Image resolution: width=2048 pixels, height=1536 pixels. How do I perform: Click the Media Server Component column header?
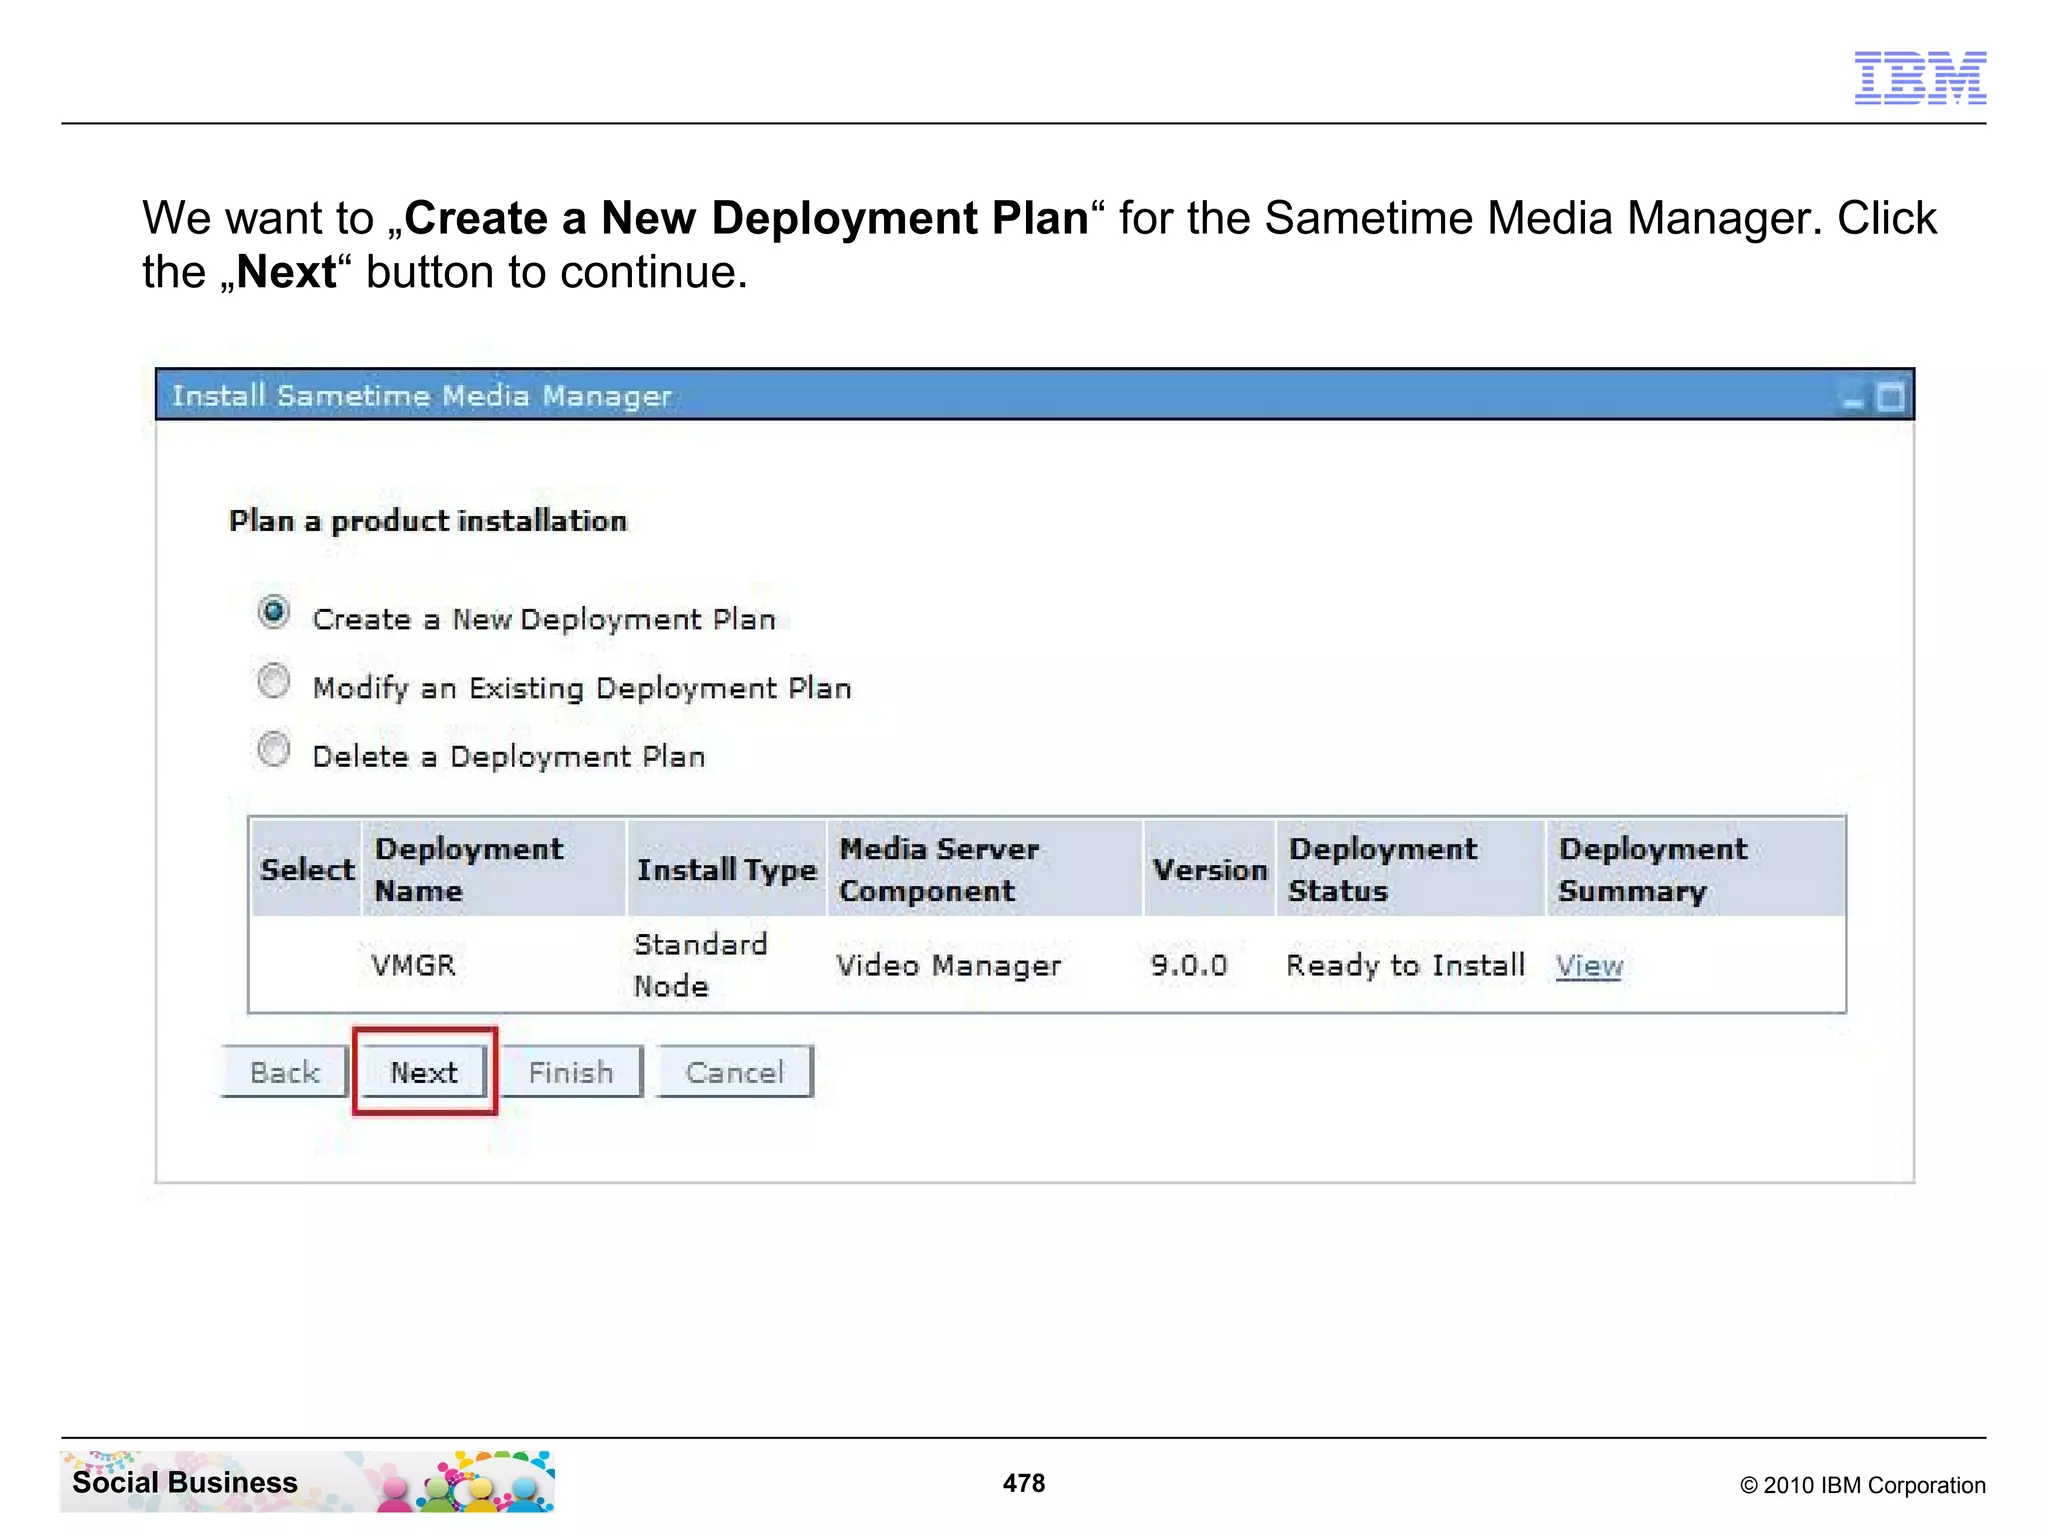tap(985, 869)
